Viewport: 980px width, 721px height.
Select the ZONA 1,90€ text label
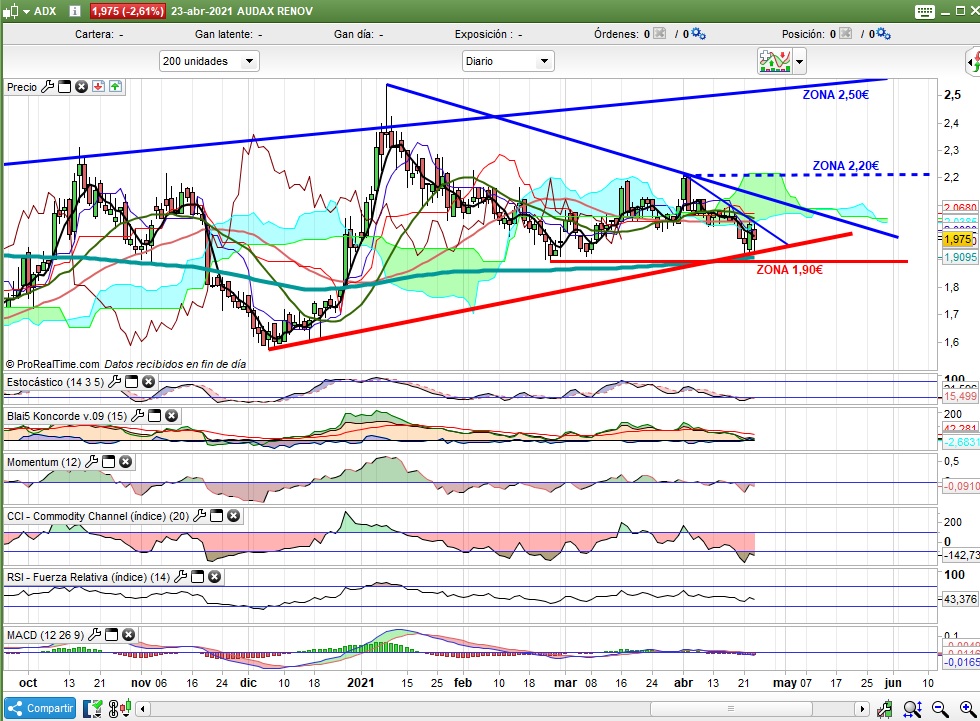[x=789, y=270]
